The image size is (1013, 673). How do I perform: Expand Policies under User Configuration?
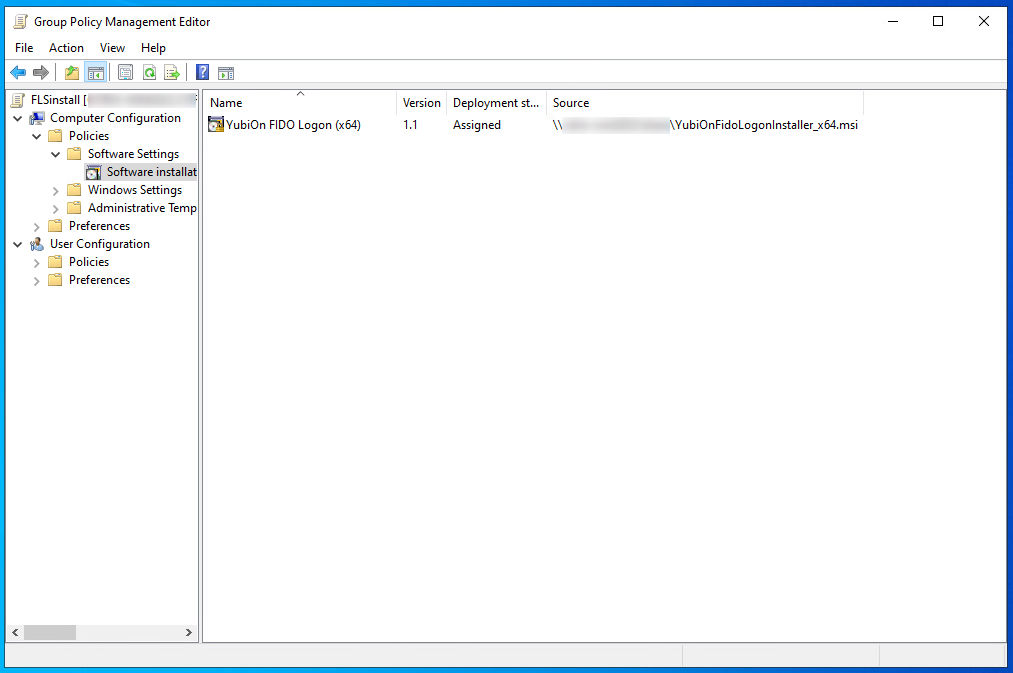[x=37, y=262]
